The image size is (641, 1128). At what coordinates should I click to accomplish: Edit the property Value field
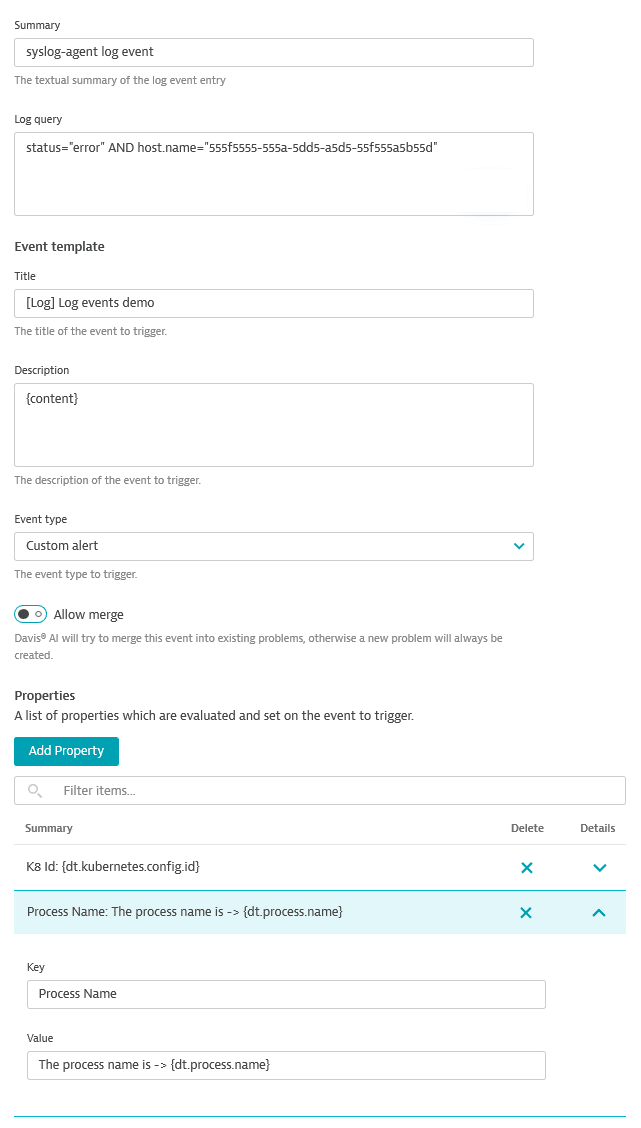[286, 1065]
